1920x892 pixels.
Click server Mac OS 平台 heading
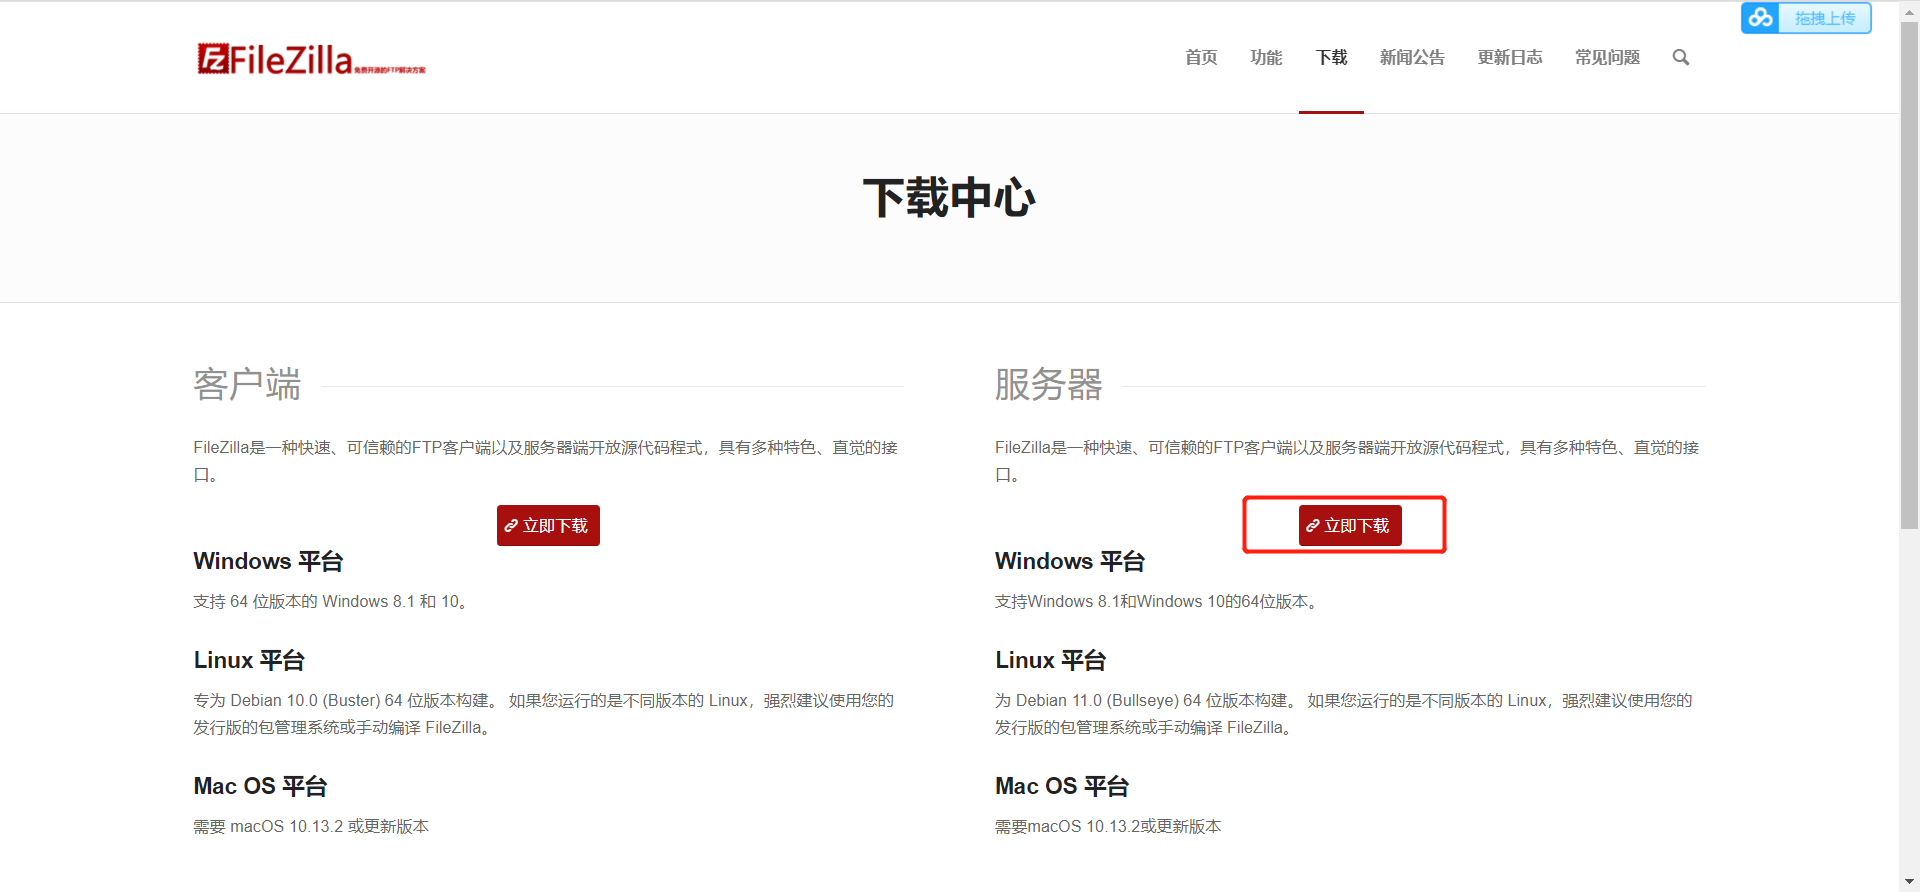click(x=1062, y=786)
